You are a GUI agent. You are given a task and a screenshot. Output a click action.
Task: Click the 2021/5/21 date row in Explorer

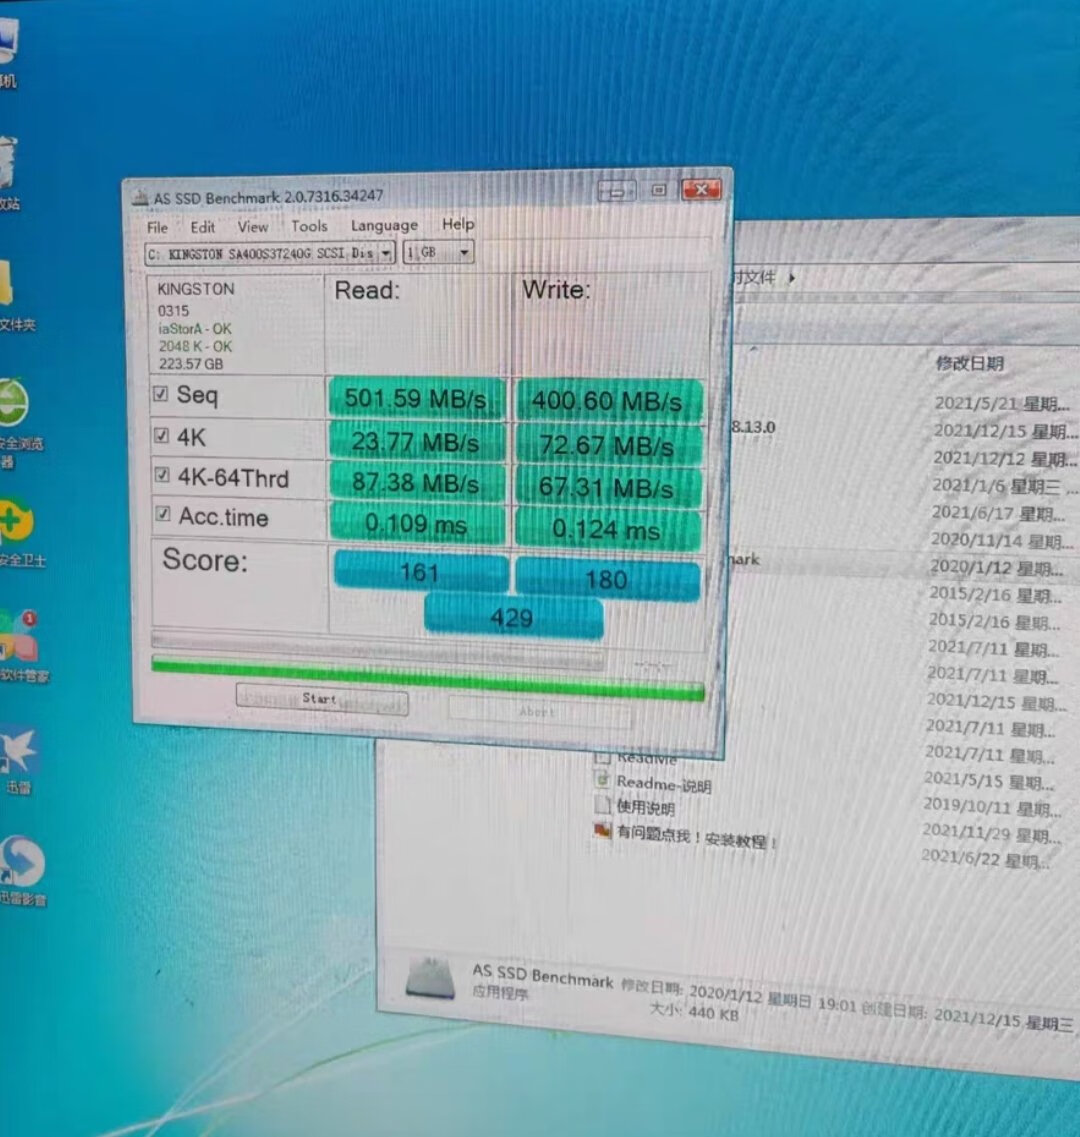[1002, 403]
